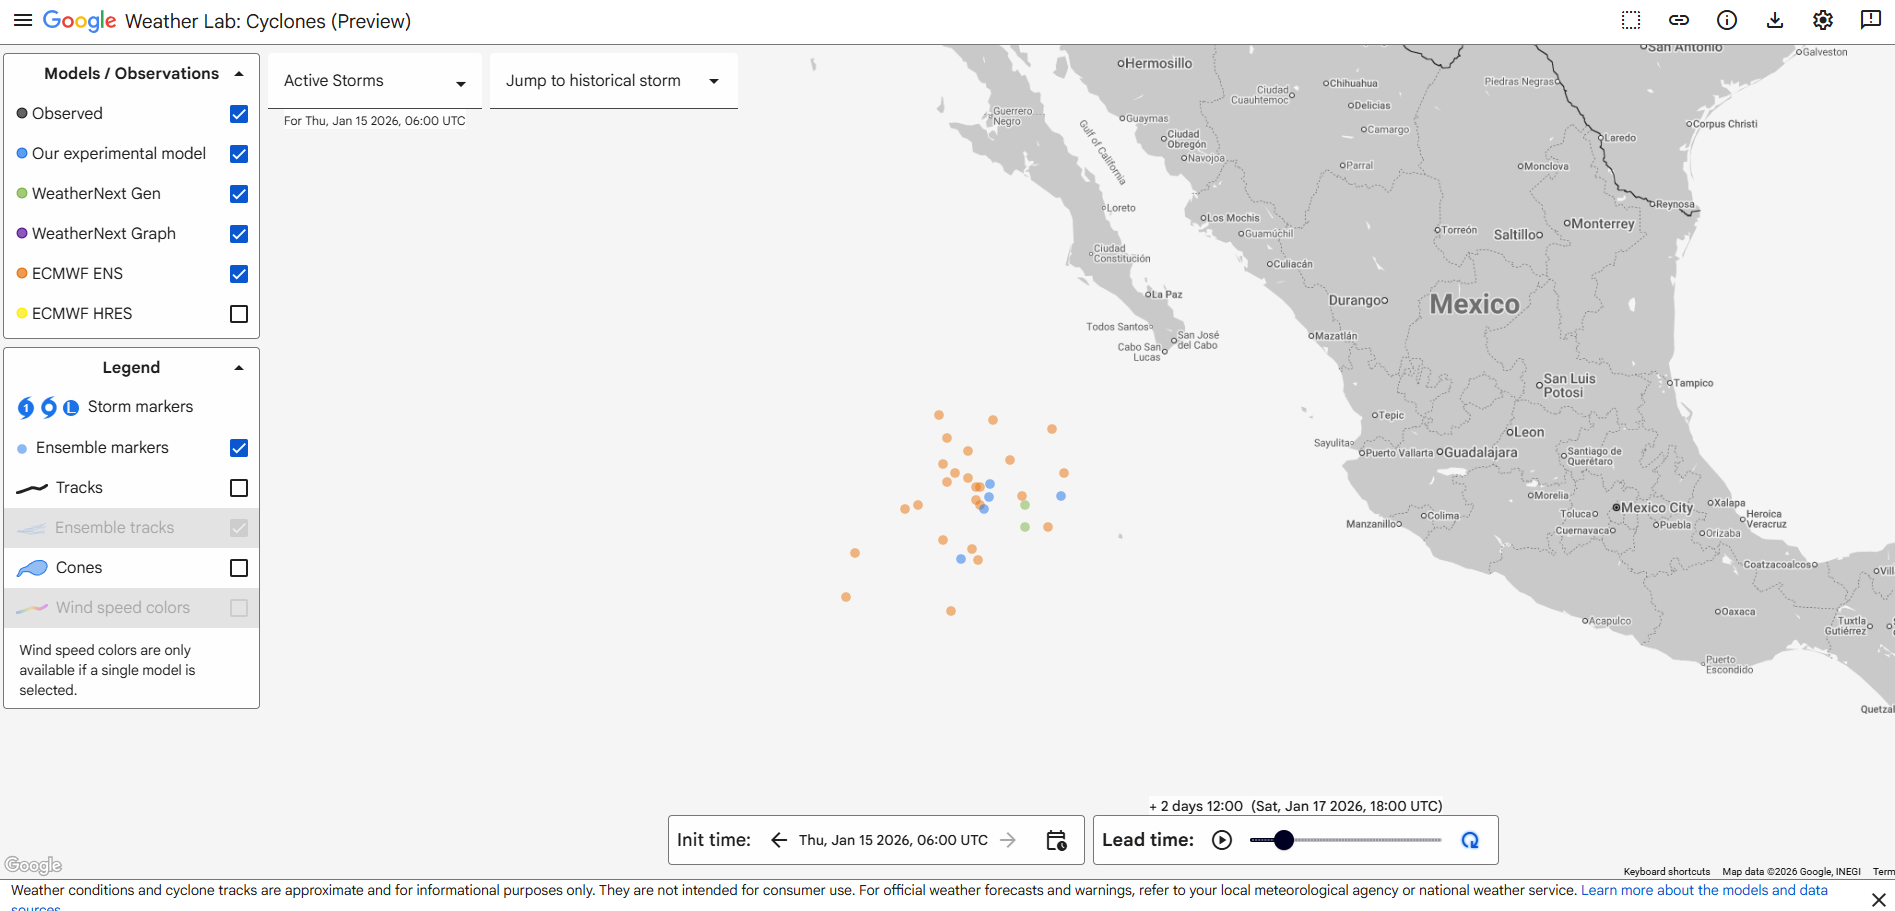
Task: Open the Active Storms dropdown
Action: 374,81
